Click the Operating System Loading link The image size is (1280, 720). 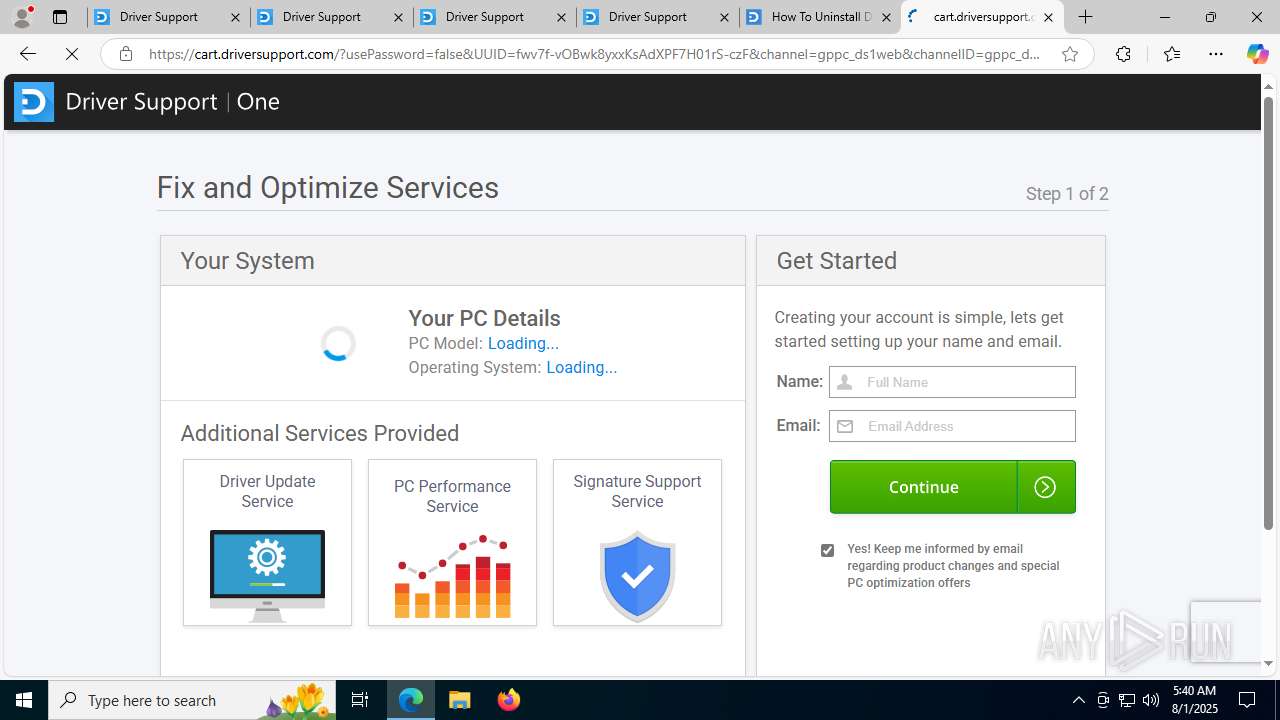(581, 367)
